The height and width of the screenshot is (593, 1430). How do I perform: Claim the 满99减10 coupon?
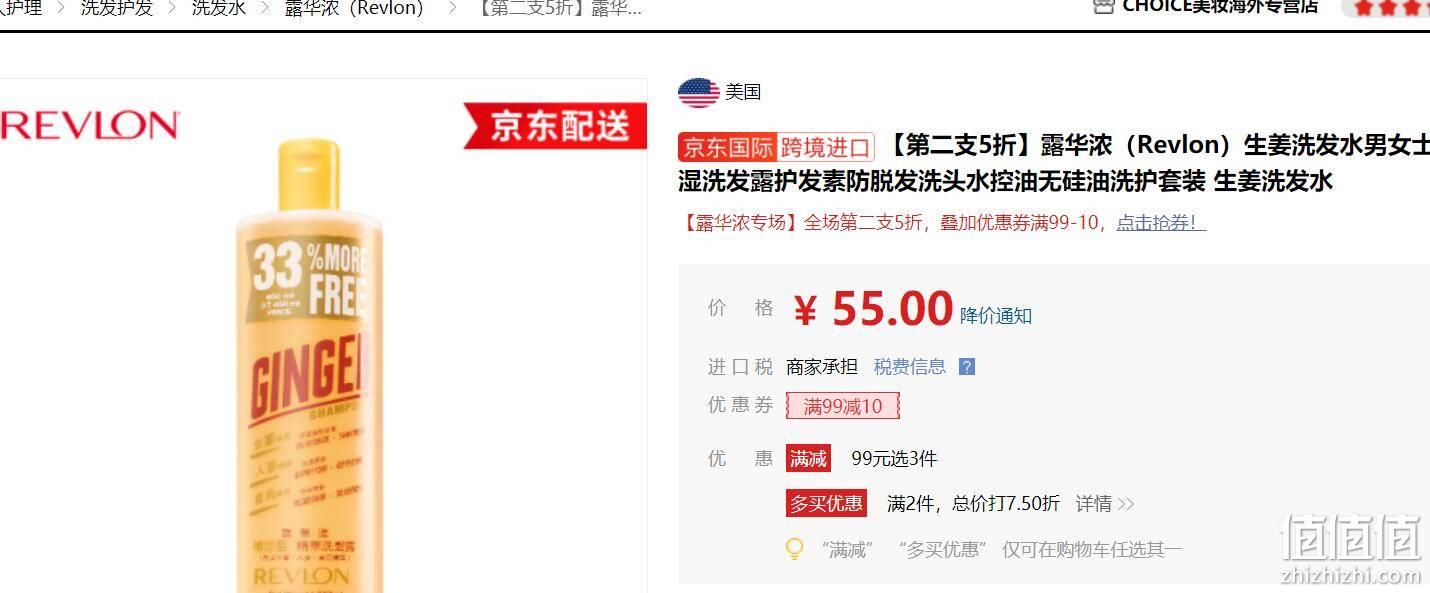(x=843, y=406)
